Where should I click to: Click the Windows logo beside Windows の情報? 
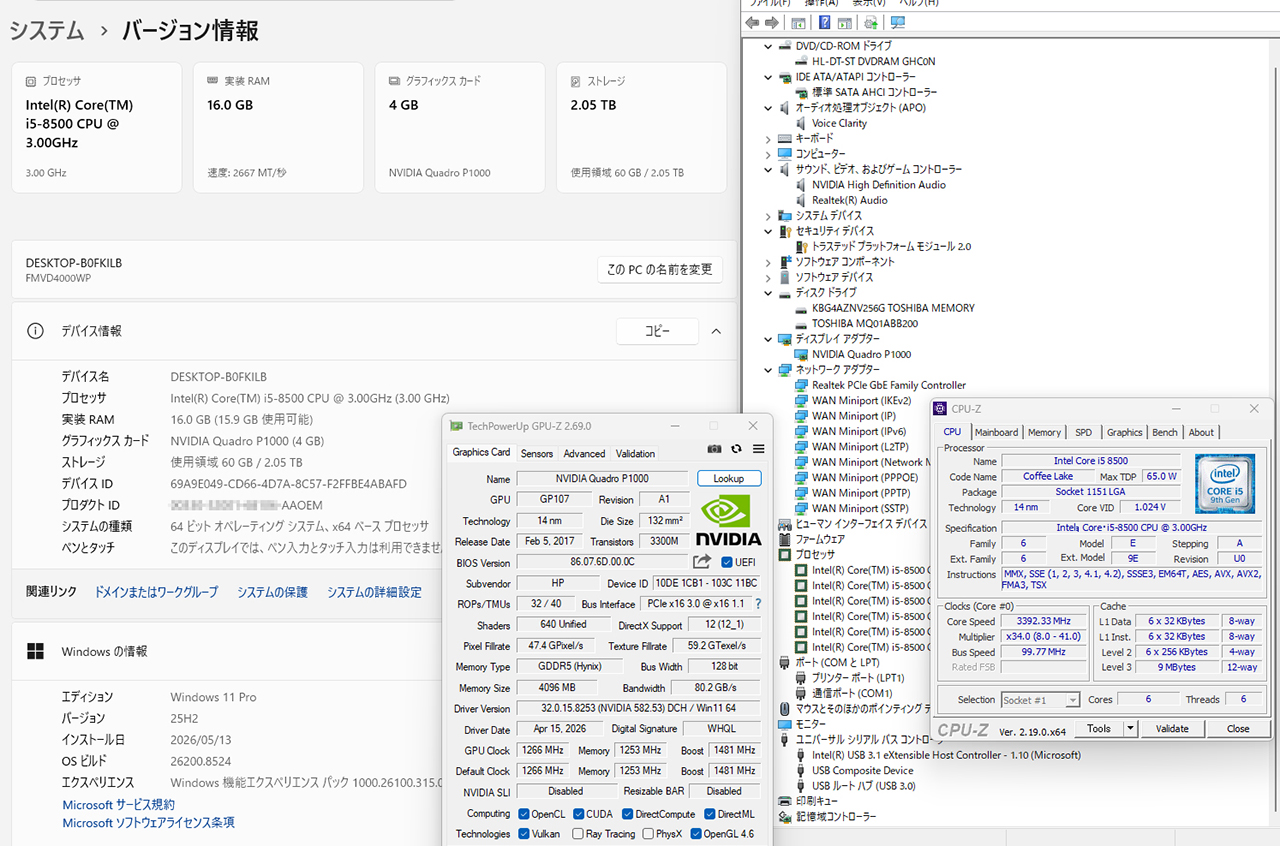(35, 651)
